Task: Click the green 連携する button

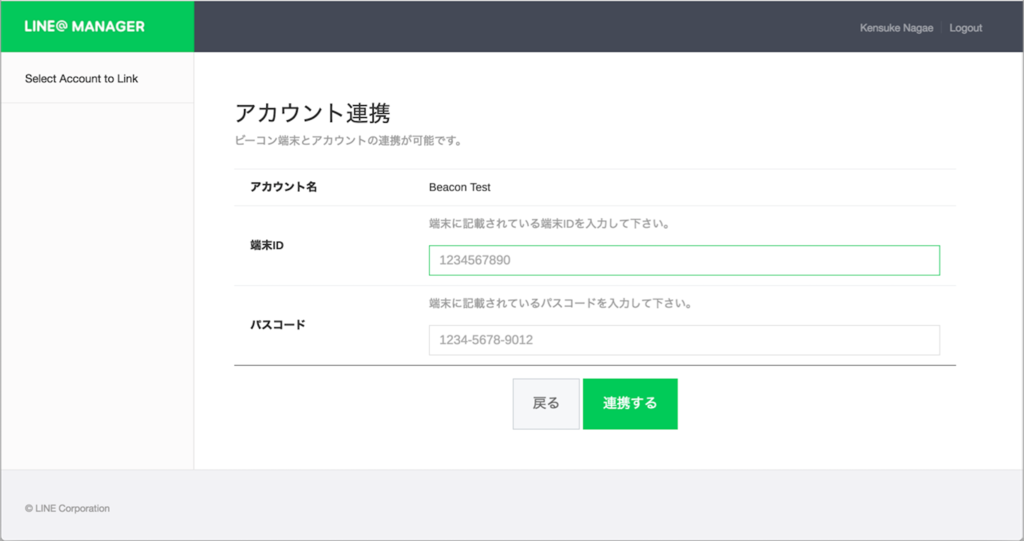Action: pos(630,403)
